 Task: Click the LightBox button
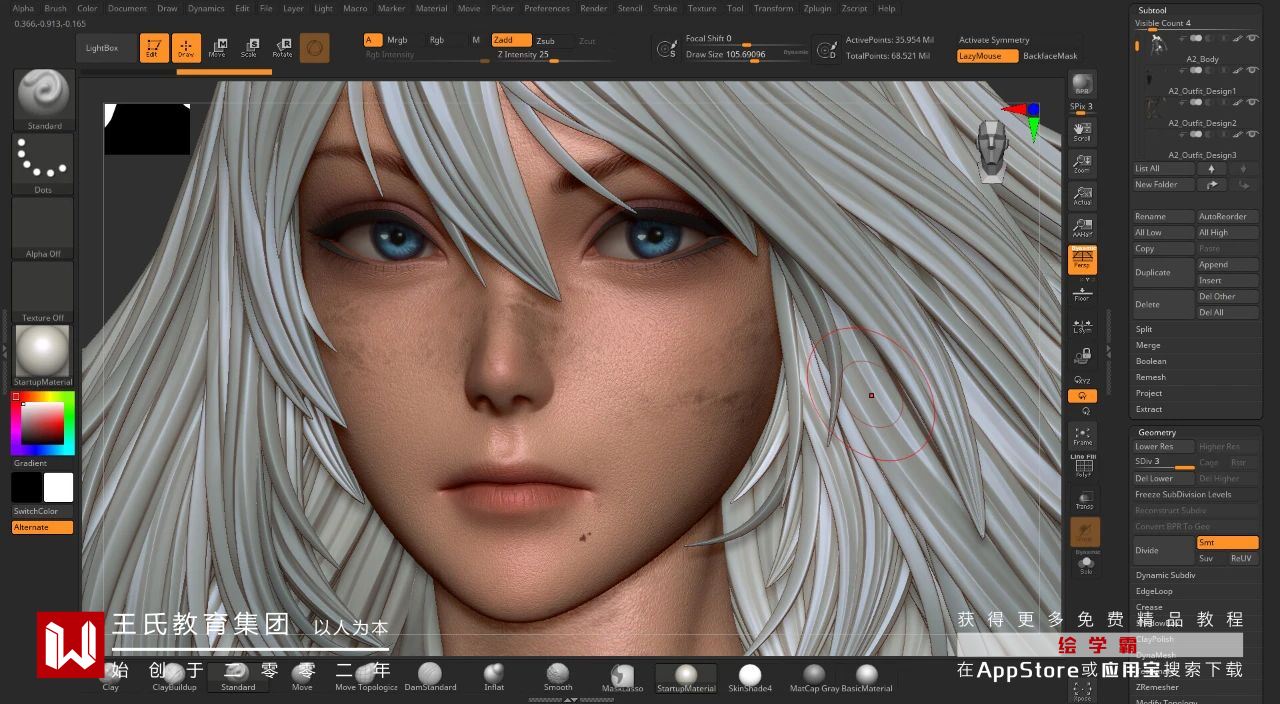(102, 48)
